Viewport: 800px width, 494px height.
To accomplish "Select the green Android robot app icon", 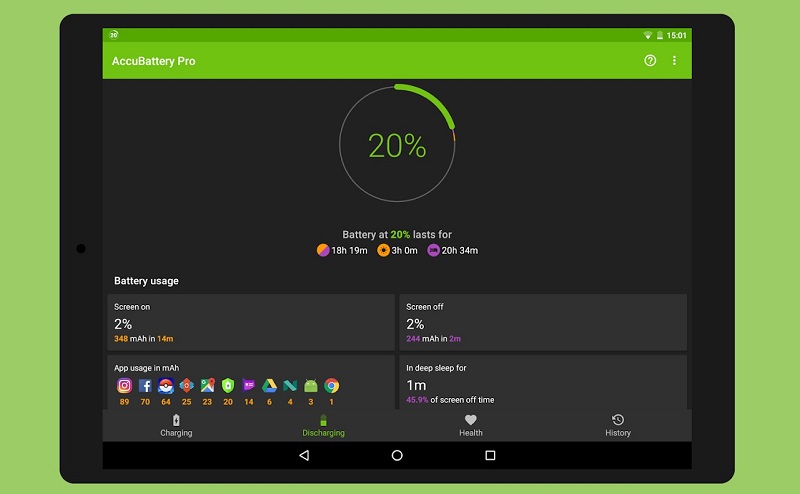I will tap(311, 385).
